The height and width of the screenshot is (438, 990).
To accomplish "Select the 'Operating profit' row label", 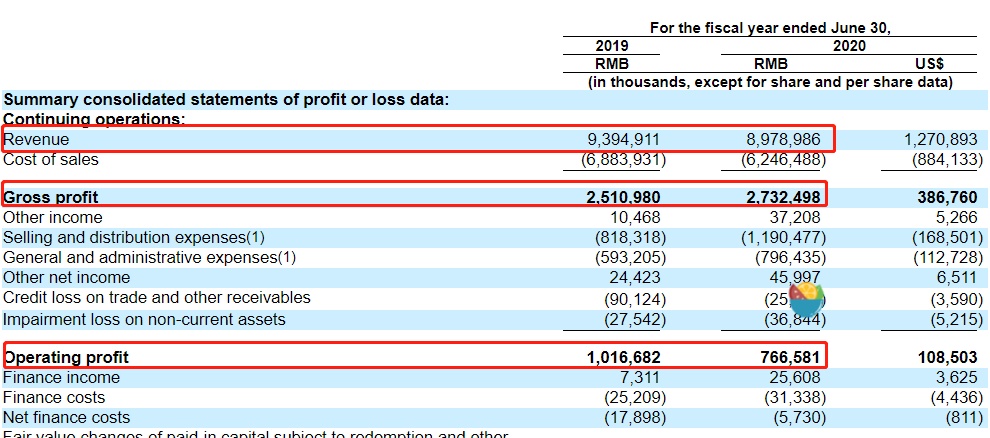I will click(66, 358).
